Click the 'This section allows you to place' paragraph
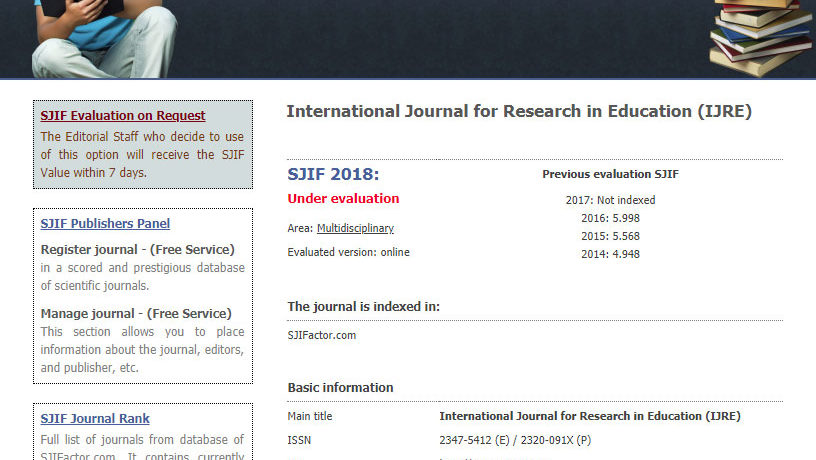Image resolution: width=816 pixels, height=460 pixels. pos(143,350)
